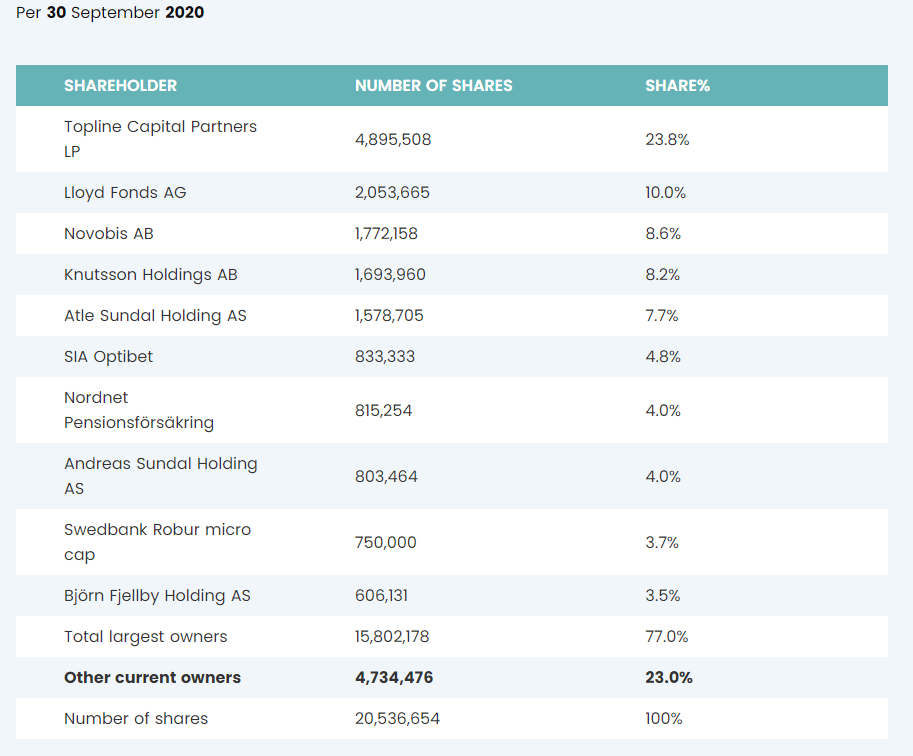
Task: Select the Novobis AB row name
Action: point(109,233)
